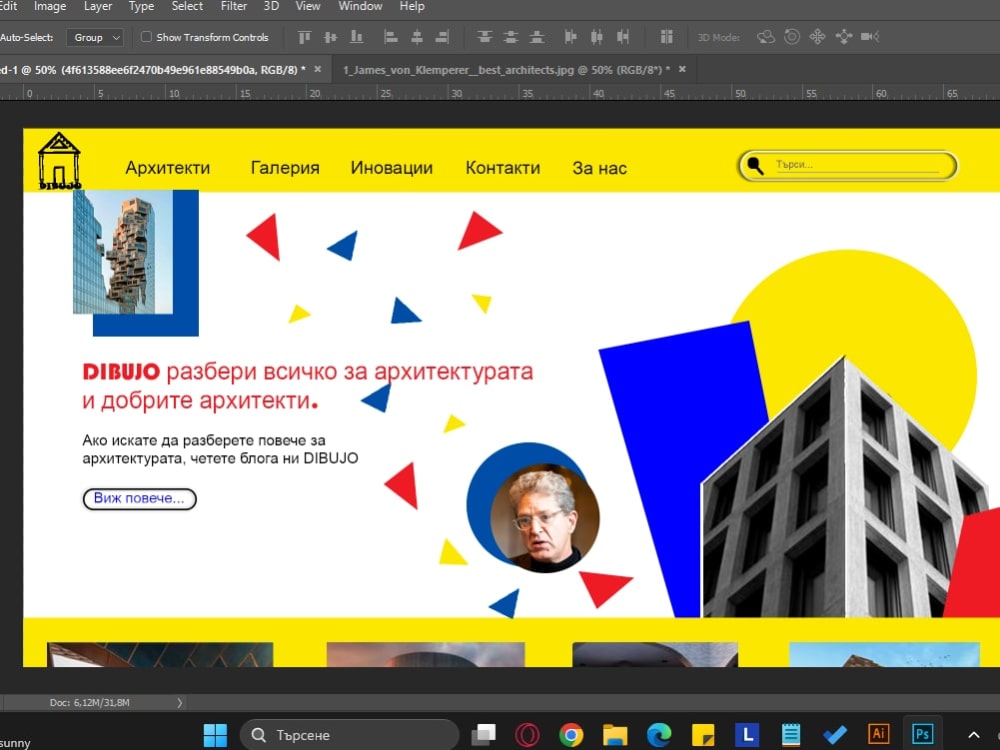
Task: Click Distribute vertical centers icon
Action: click(x=511, y=37)
